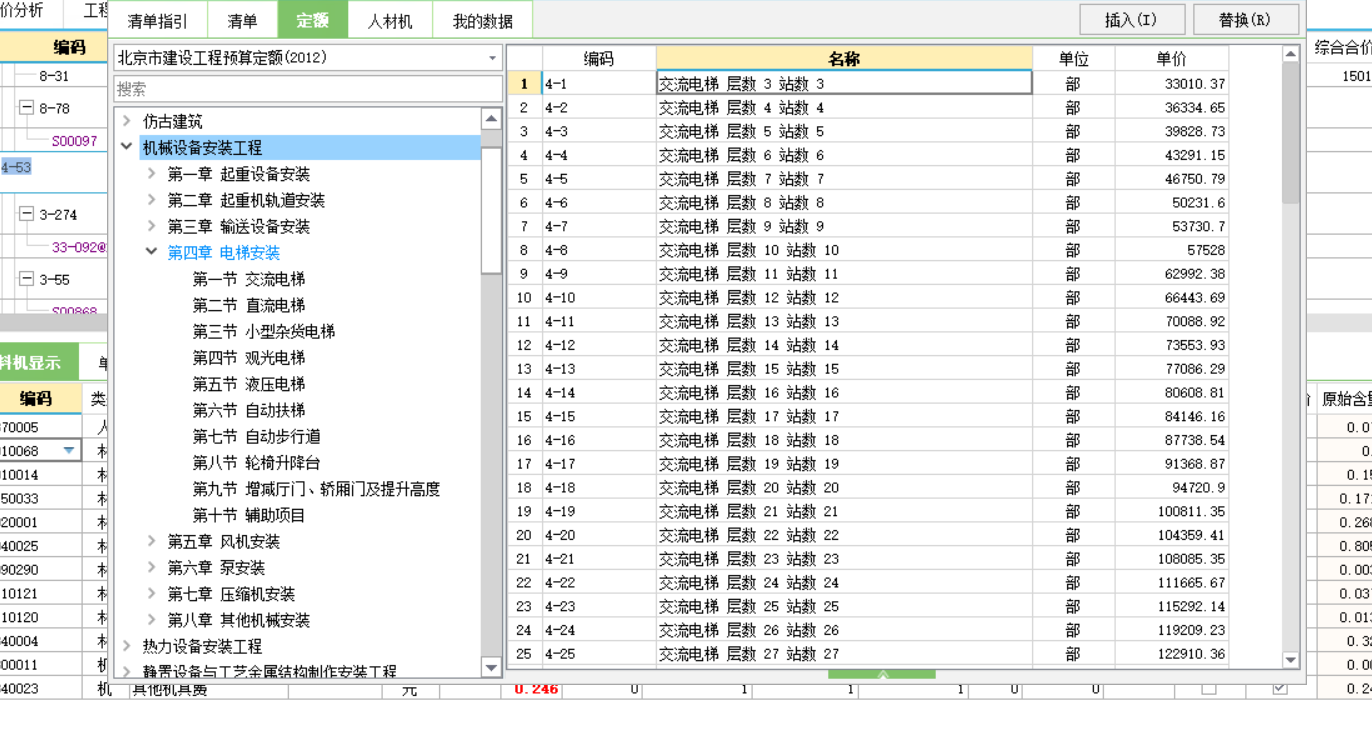The height and width of the screenshot is (748, 1372).
Task: Expand 第七章 压缩机安装 chapter
Action: 151,593
